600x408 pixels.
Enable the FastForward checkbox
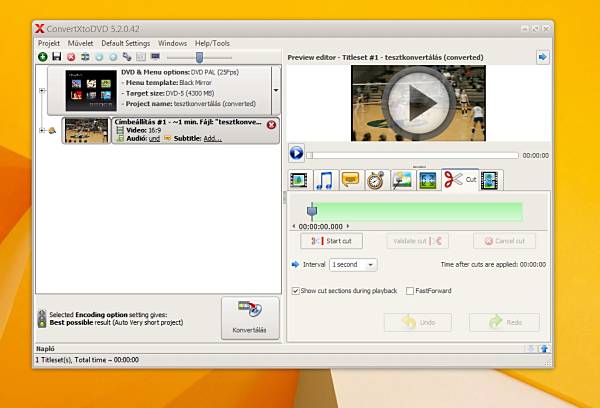pyautogui.click(x=410, y=291)
